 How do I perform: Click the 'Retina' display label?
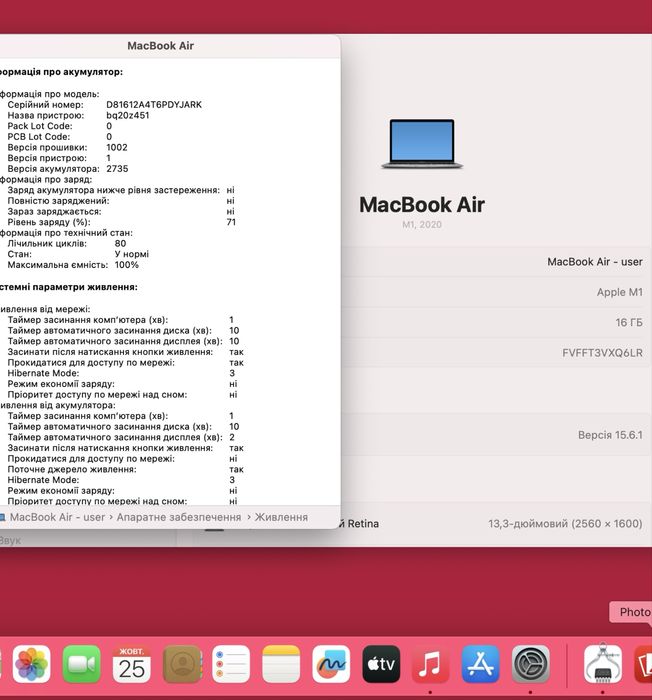pos(363,523)
